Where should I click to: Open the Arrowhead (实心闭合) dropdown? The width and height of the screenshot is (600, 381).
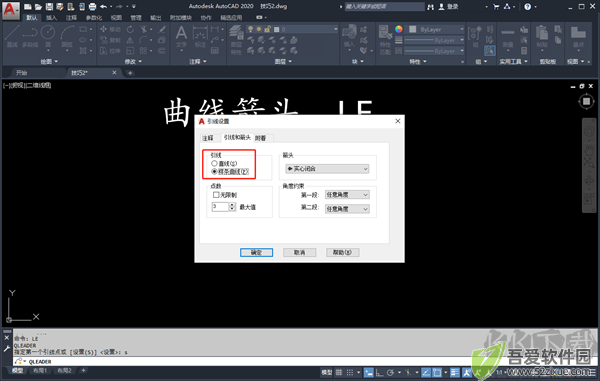pyautogui.click(x=327, y=169)
